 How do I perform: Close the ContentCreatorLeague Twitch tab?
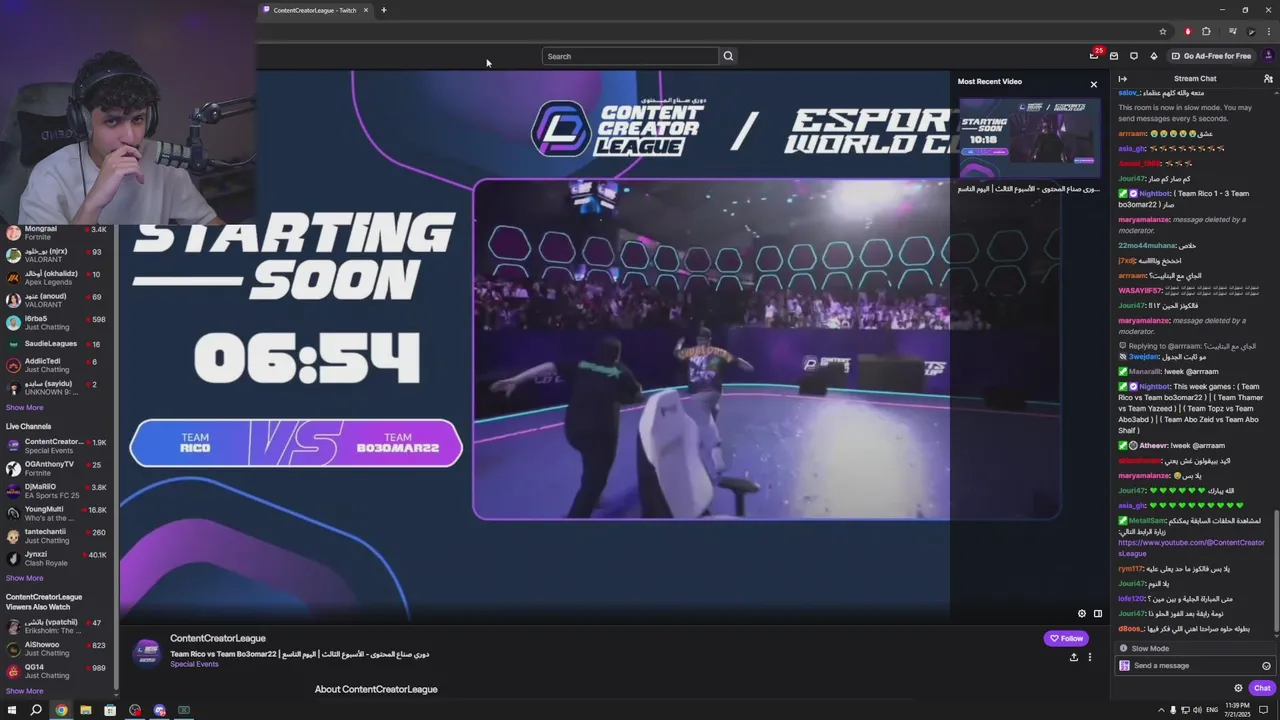tap(366, 10)
